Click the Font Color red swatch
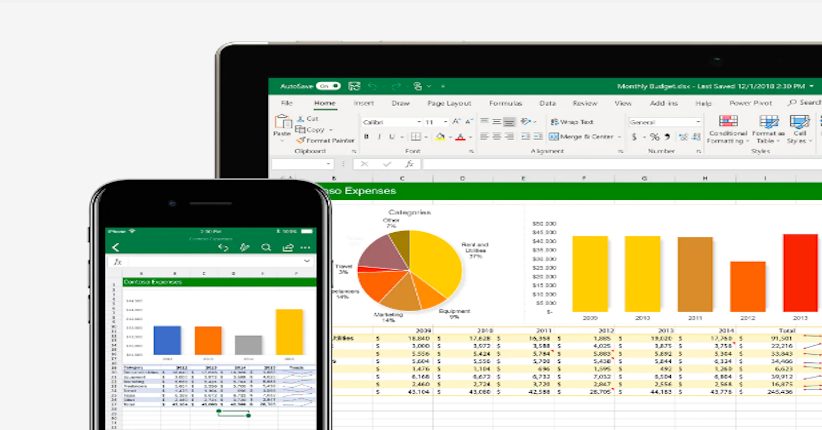This screenshot has width=822, height=430. (460, 137)
